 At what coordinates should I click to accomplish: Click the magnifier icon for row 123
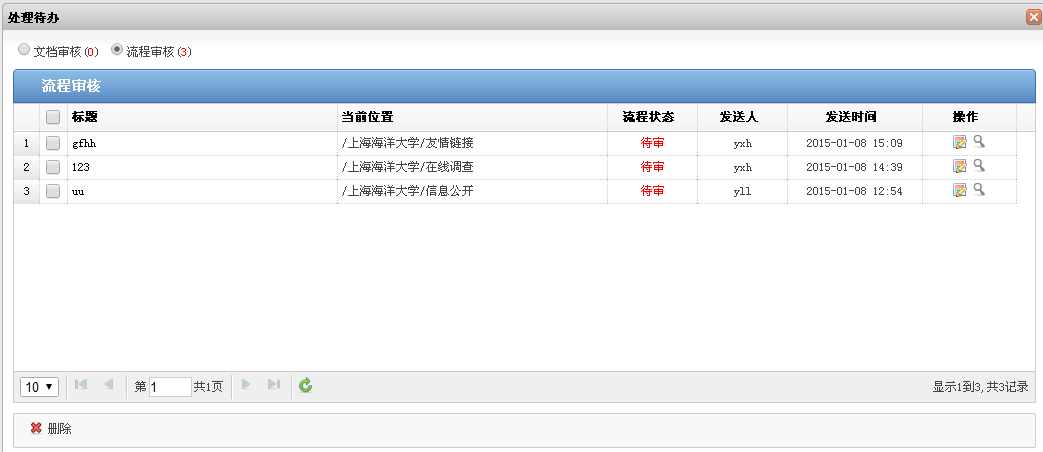pyautogui.click(x=979, y=166)
